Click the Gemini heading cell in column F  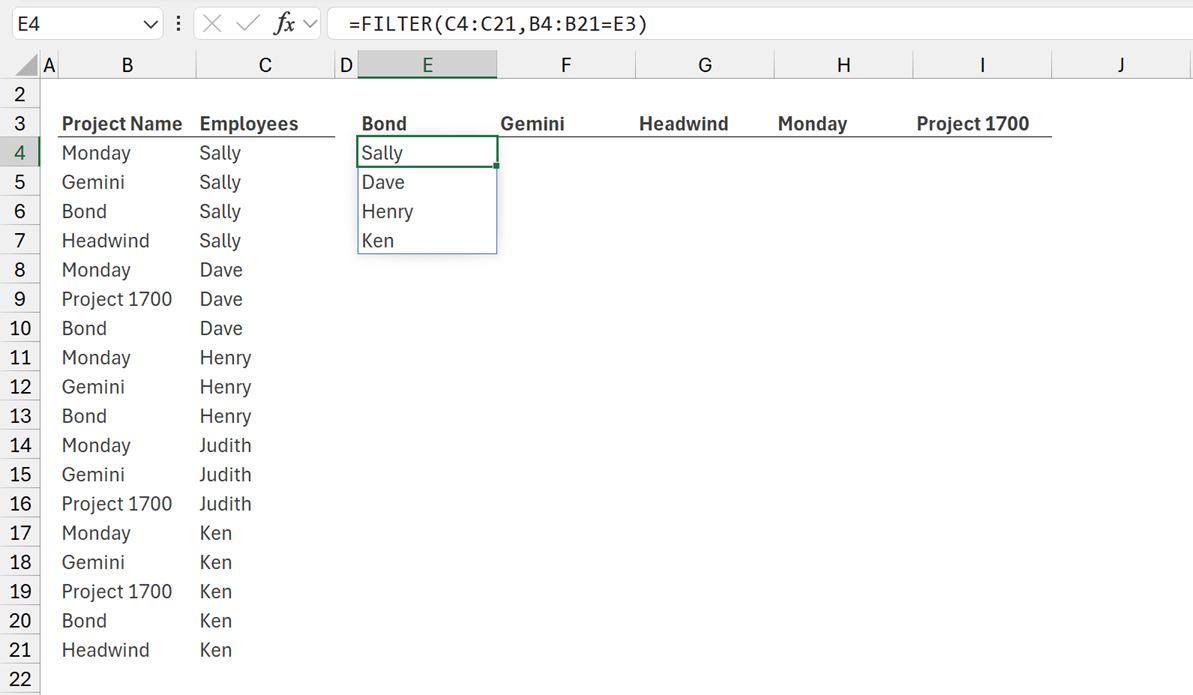[533, 124]
